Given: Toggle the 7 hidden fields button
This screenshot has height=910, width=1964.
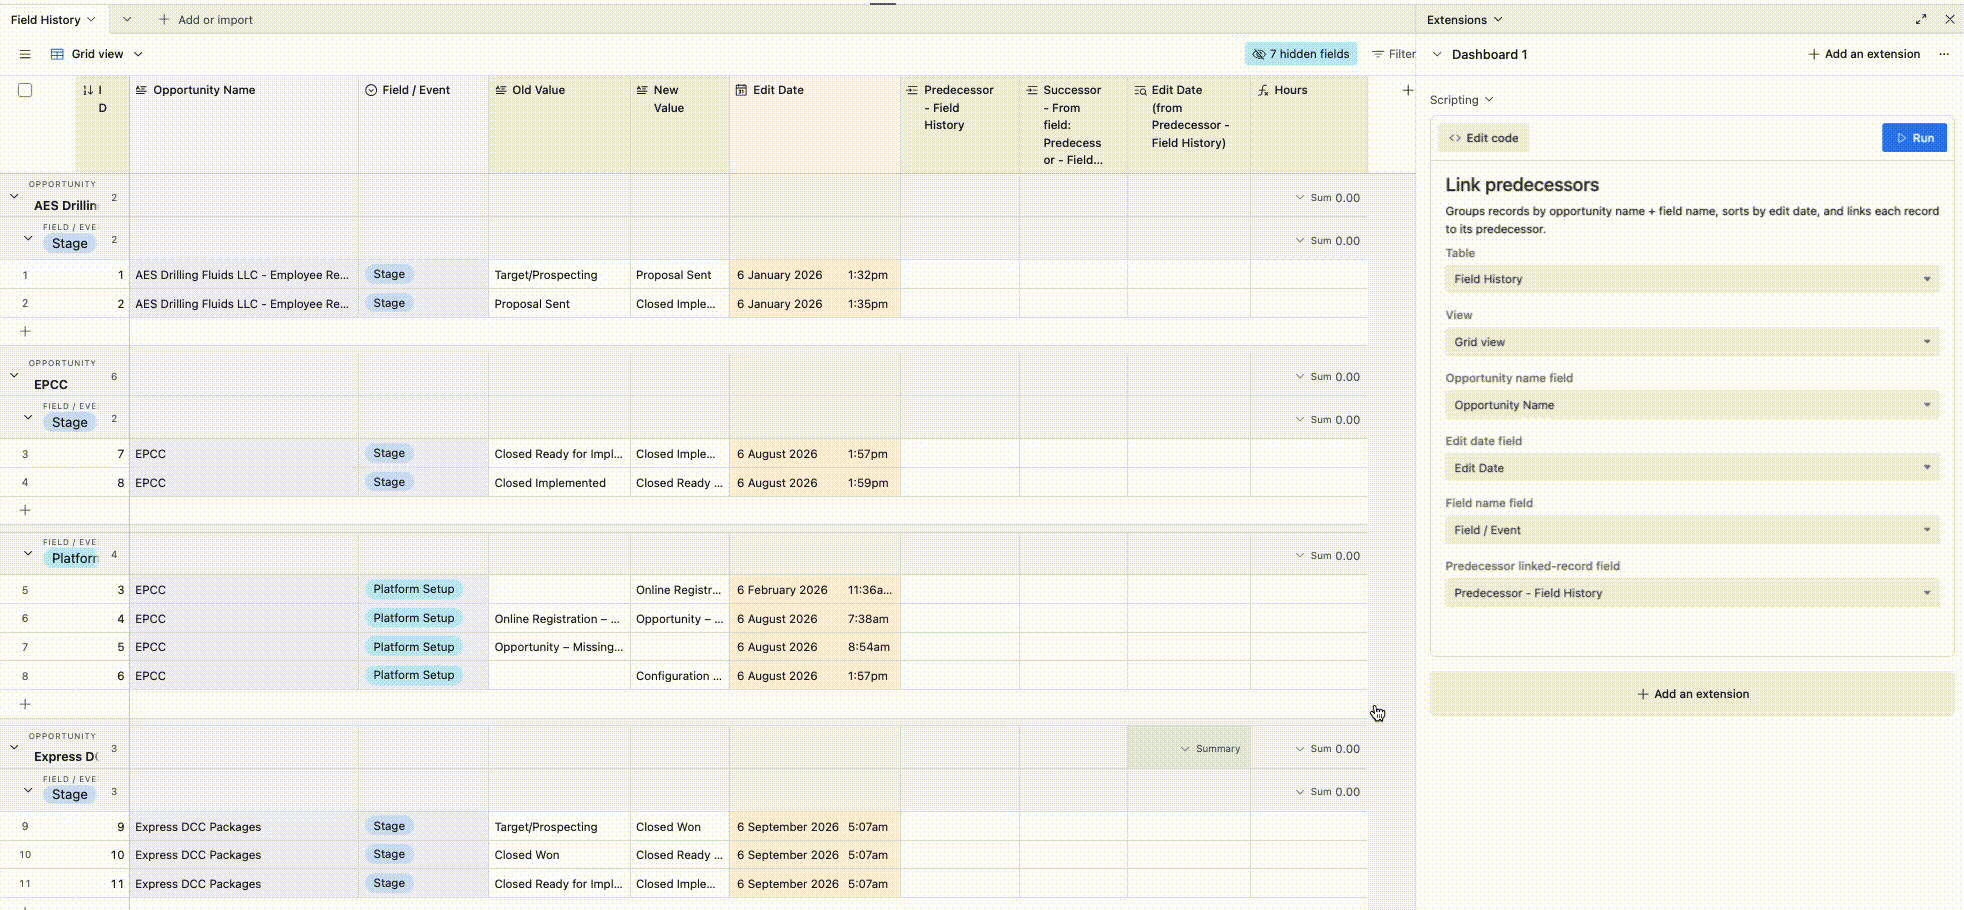Looking at the screenshot, I should 1300,54.
